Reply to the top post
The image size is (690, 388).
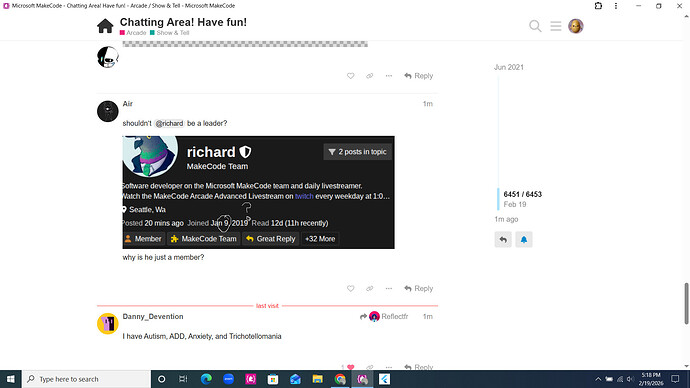[x=418, y=76]
